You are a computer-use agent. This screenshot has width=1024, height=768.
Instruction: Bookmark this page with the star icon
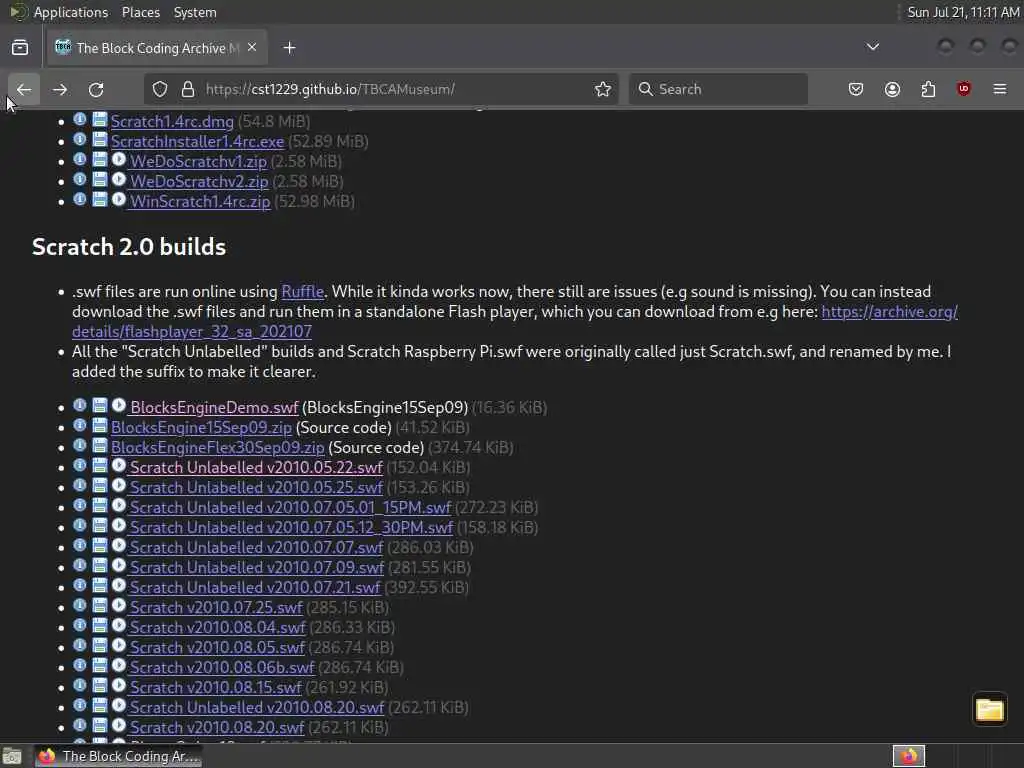point(603,89)
